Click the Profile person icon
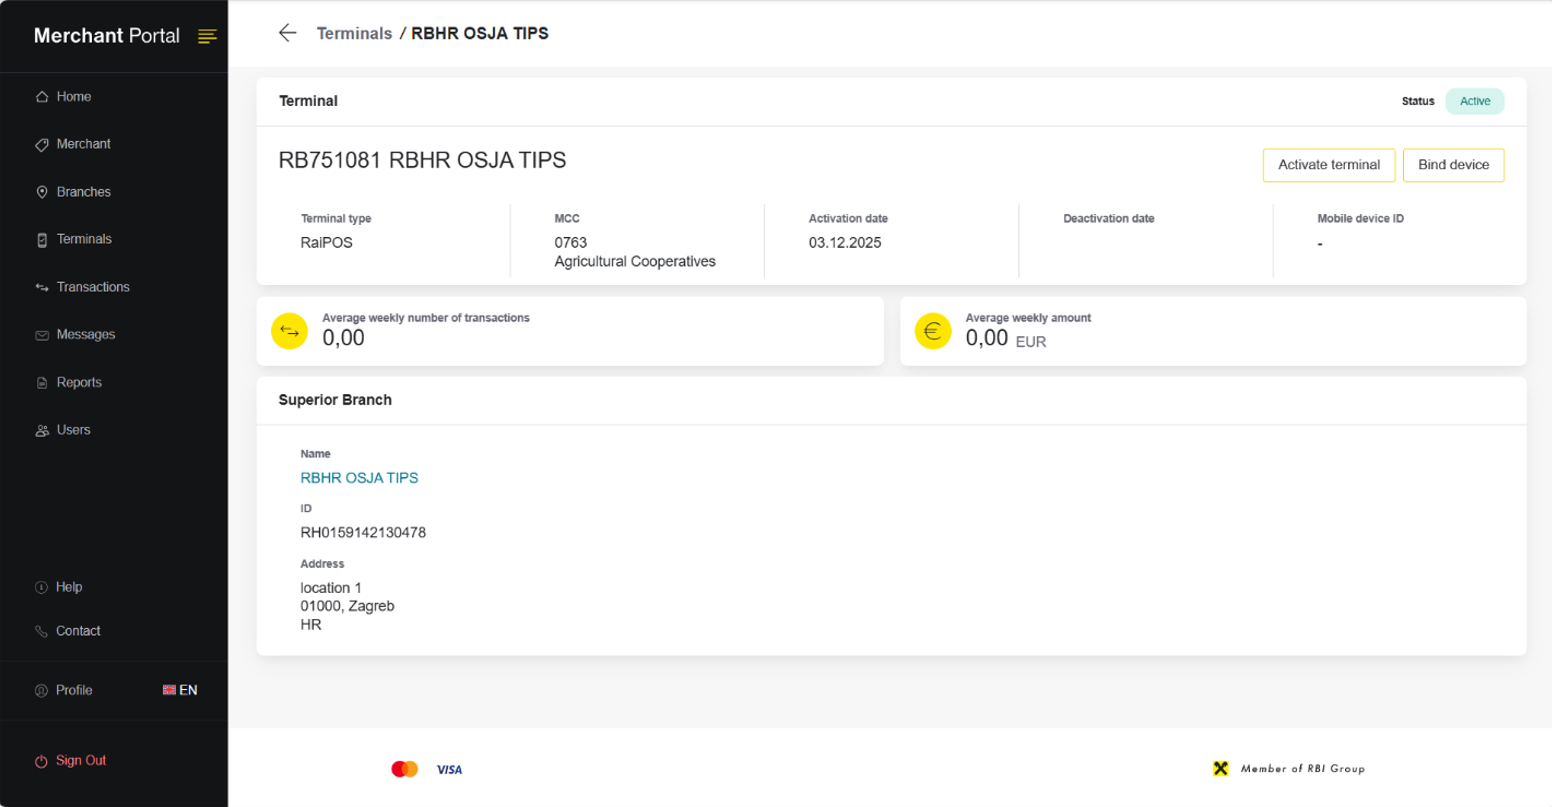Image resolution: width=1552 pixels, height=807 pixels. pos(41,690)
